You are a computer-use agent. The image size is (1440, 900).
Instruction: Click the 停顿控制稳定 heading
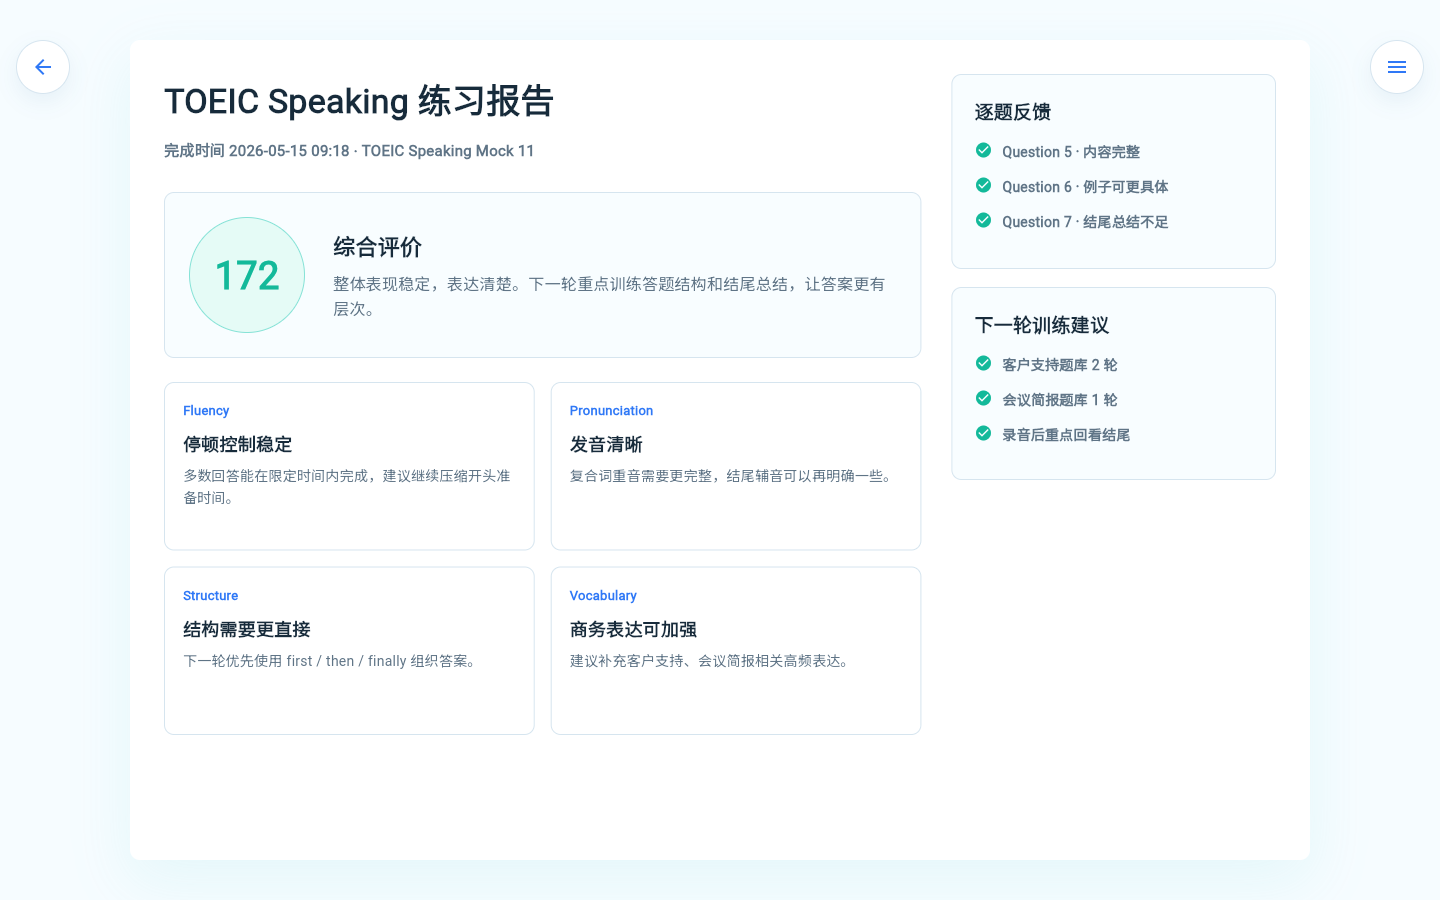[238, 444]
